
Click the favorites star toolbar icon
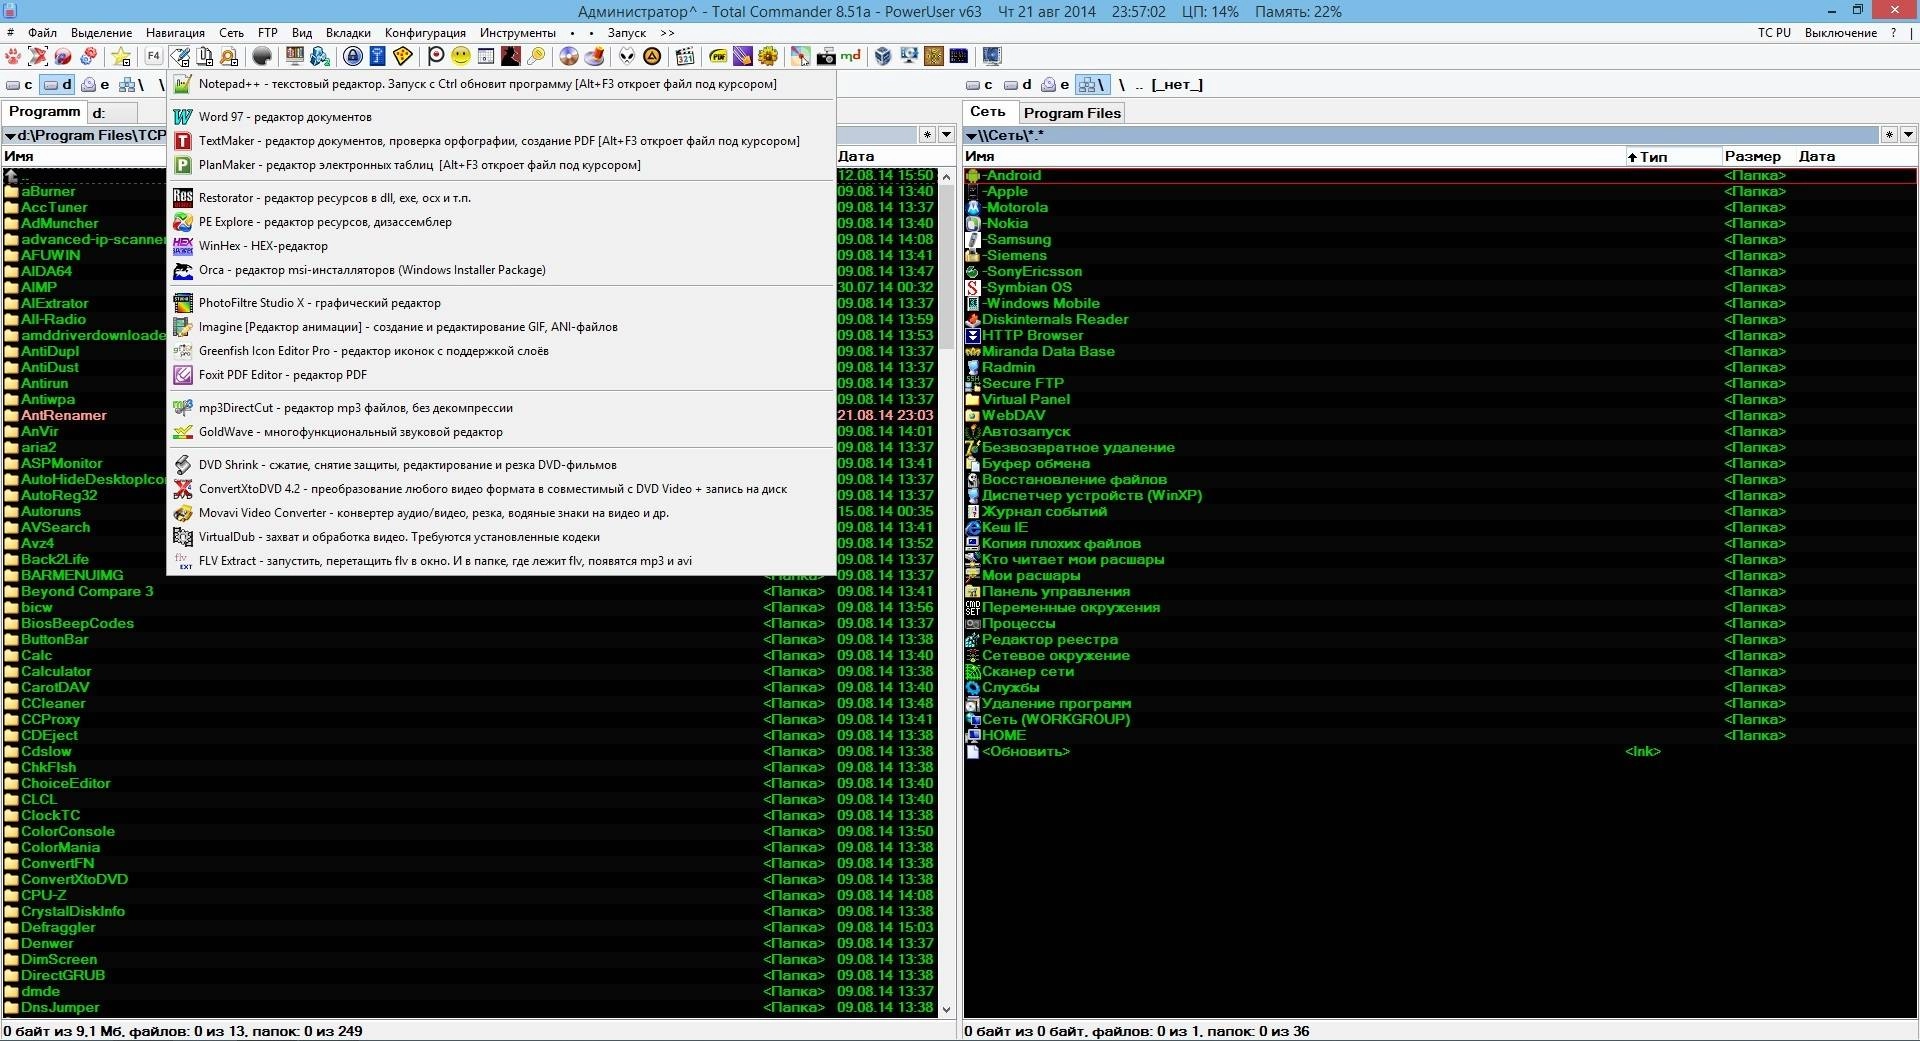pyautogui.click(x=122, y=56)
